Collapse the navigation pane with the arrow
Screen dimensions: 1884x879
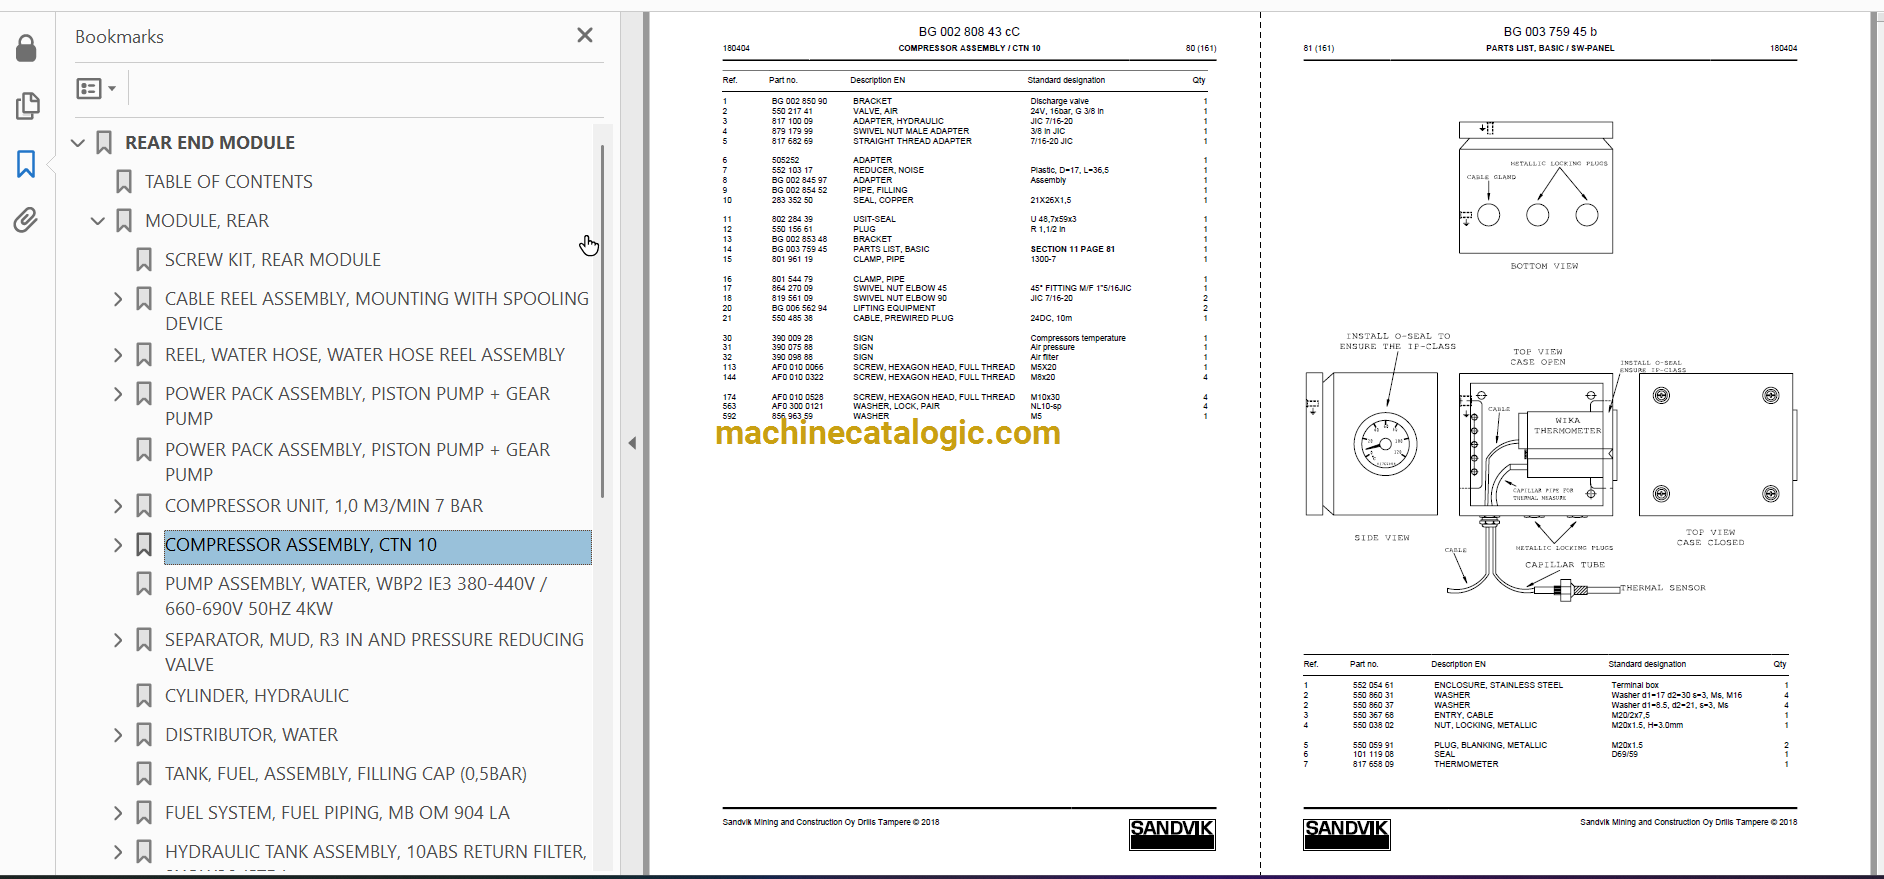click(x=632, y=443)
